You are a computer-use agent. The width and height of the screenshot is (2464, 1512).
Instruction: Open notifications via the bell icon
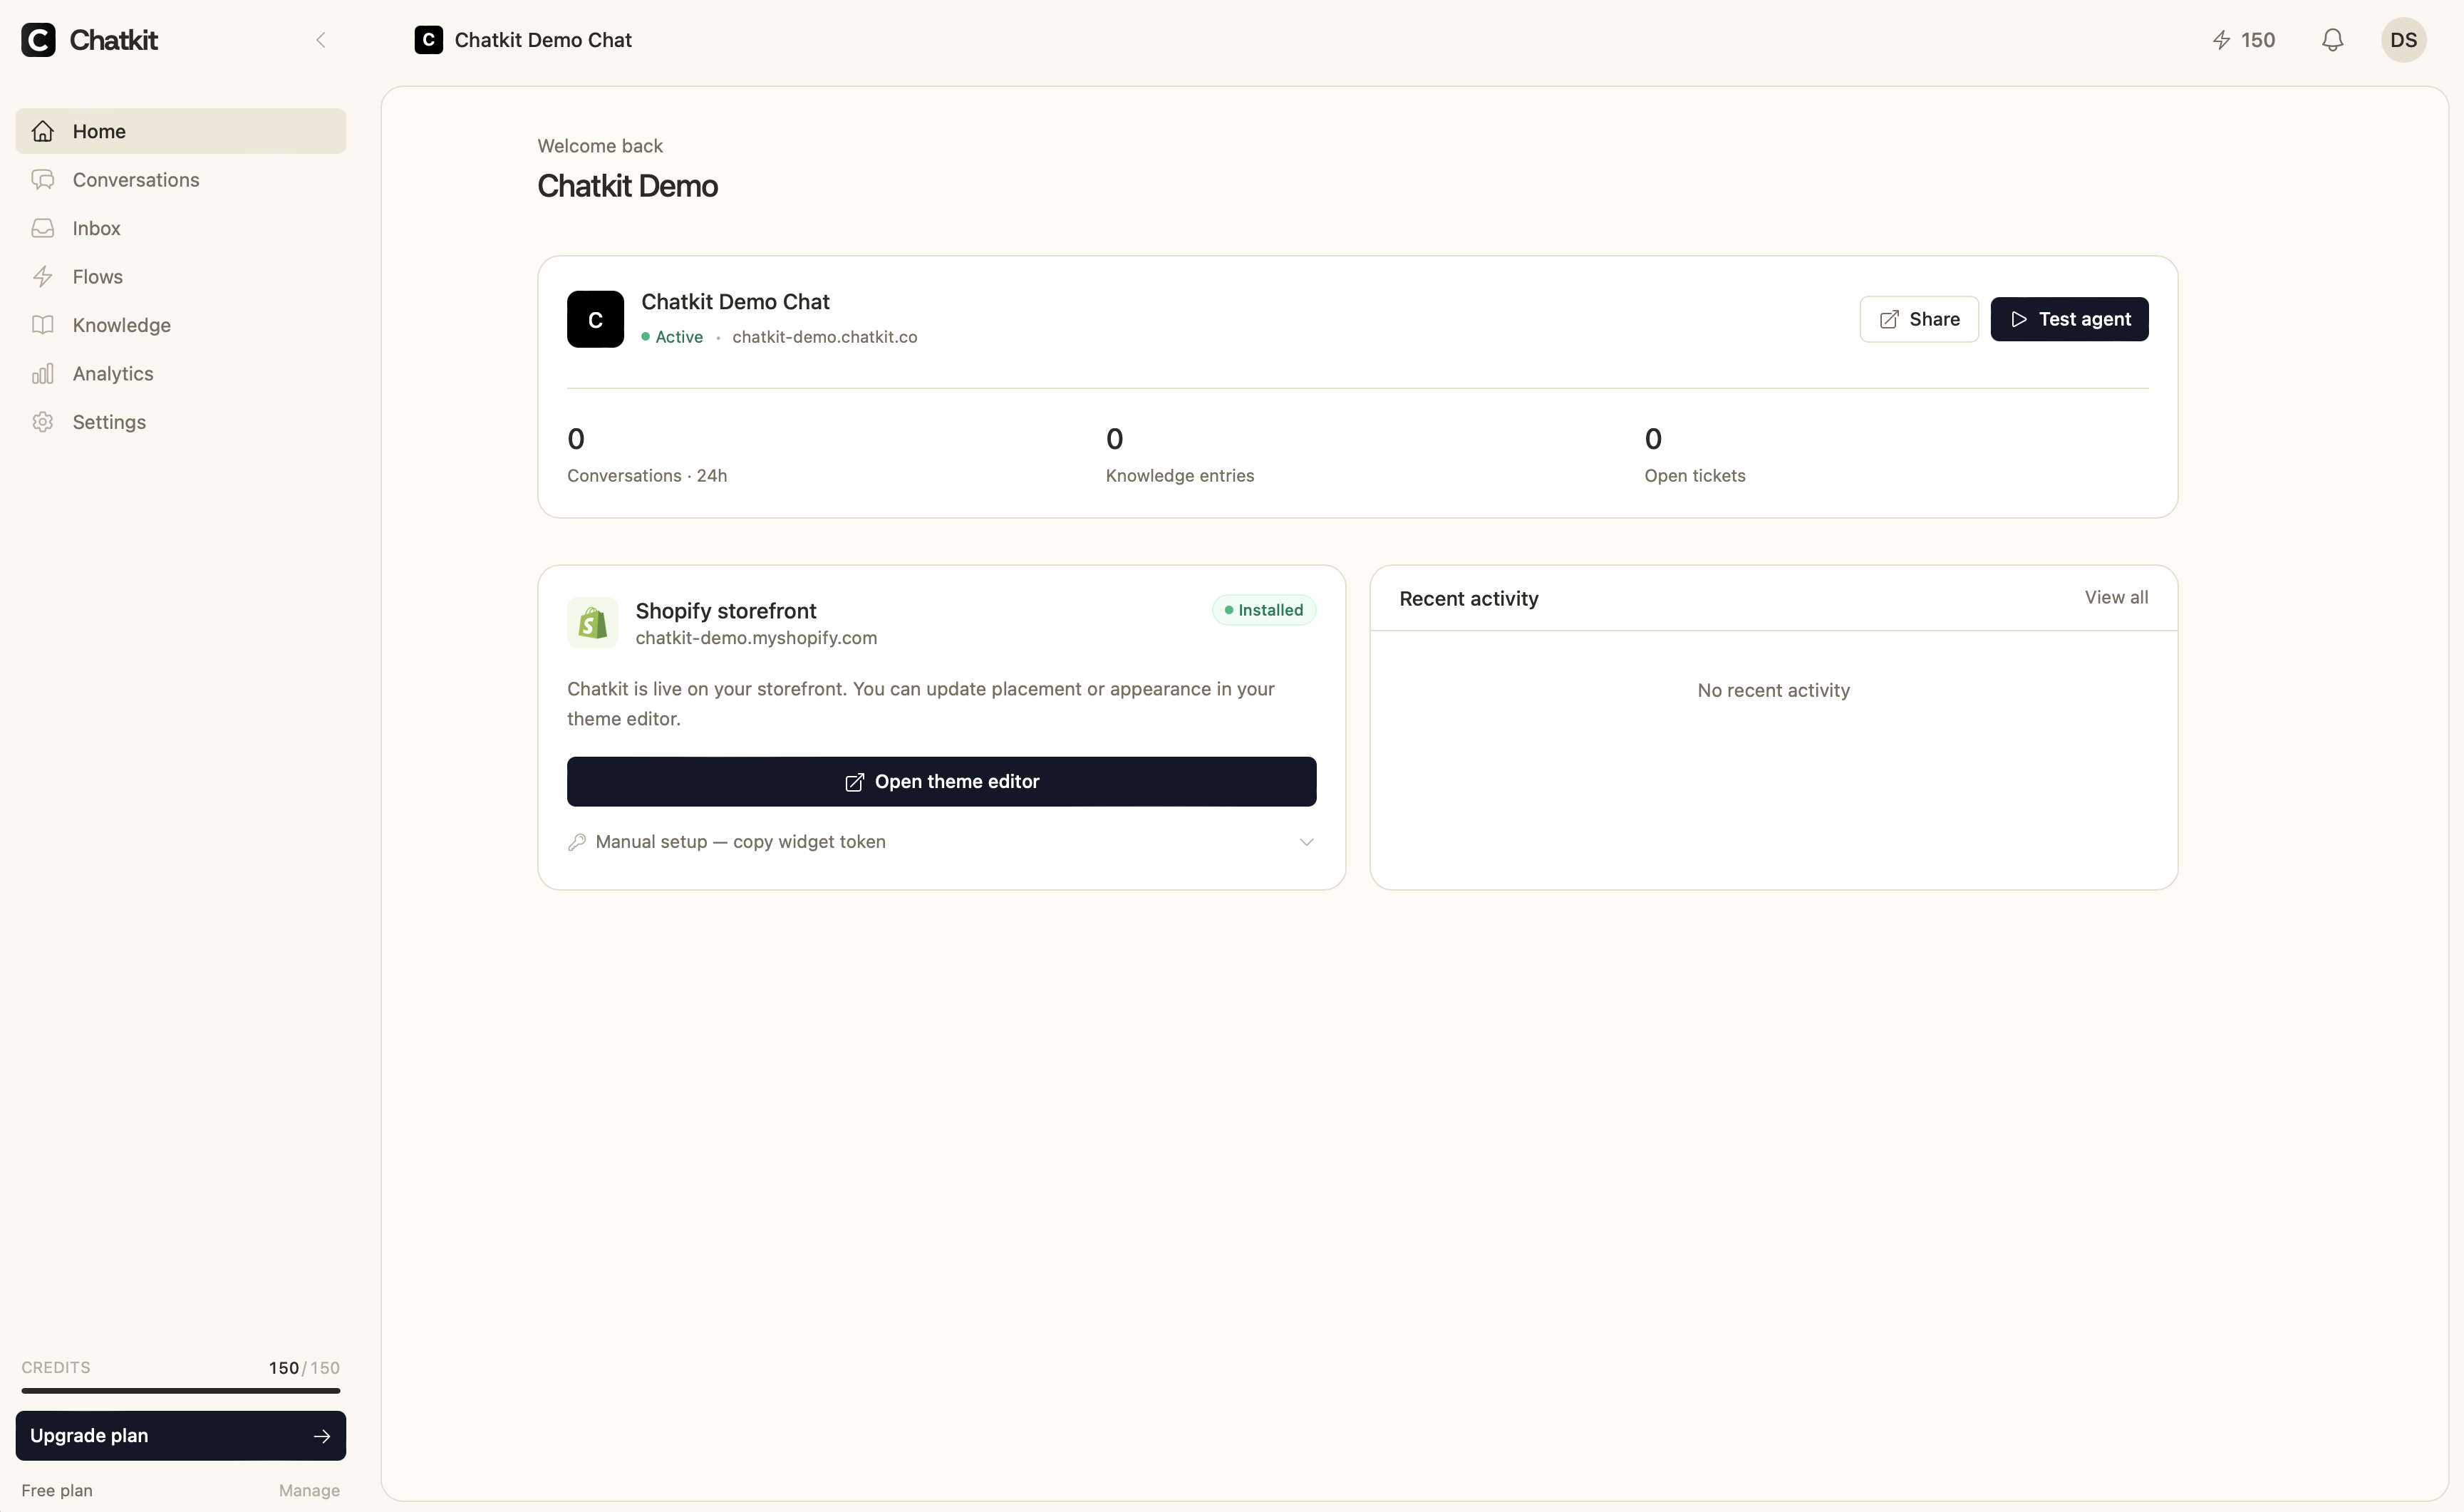(2332, 40)
